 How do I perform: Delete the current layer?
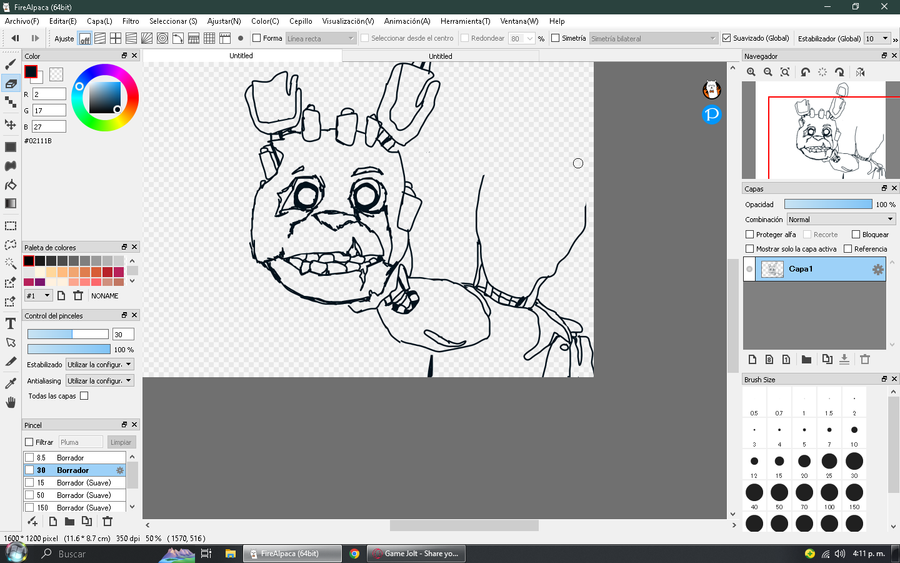865,359
